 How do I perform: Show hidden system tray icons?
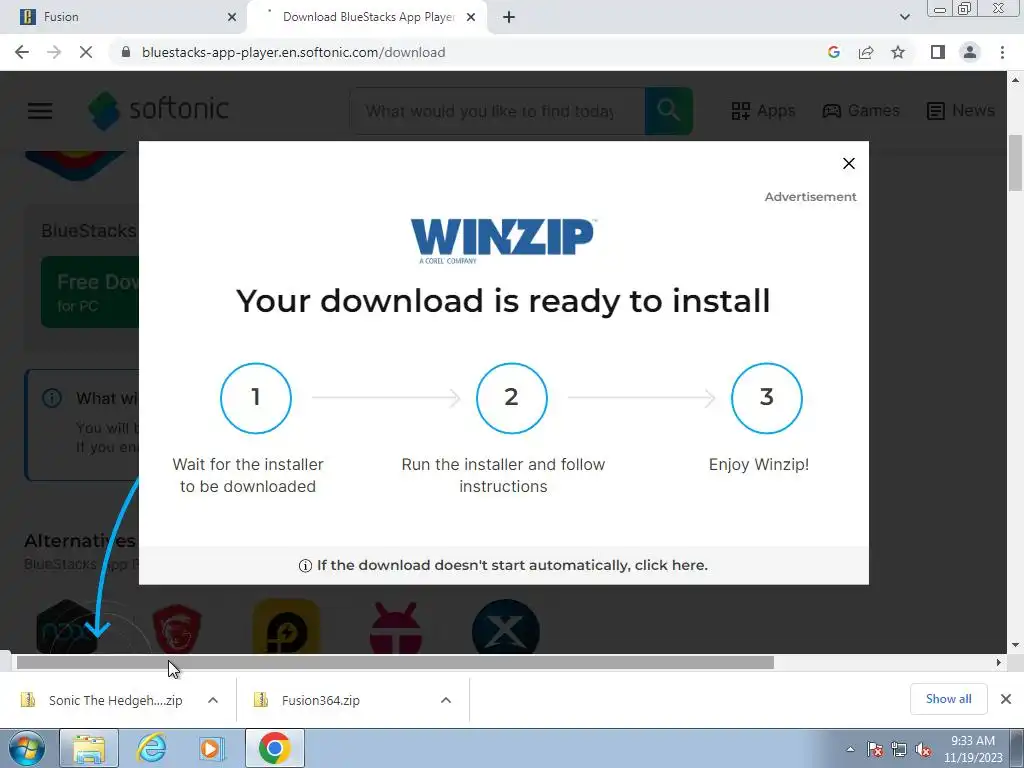tap(850, 749)
